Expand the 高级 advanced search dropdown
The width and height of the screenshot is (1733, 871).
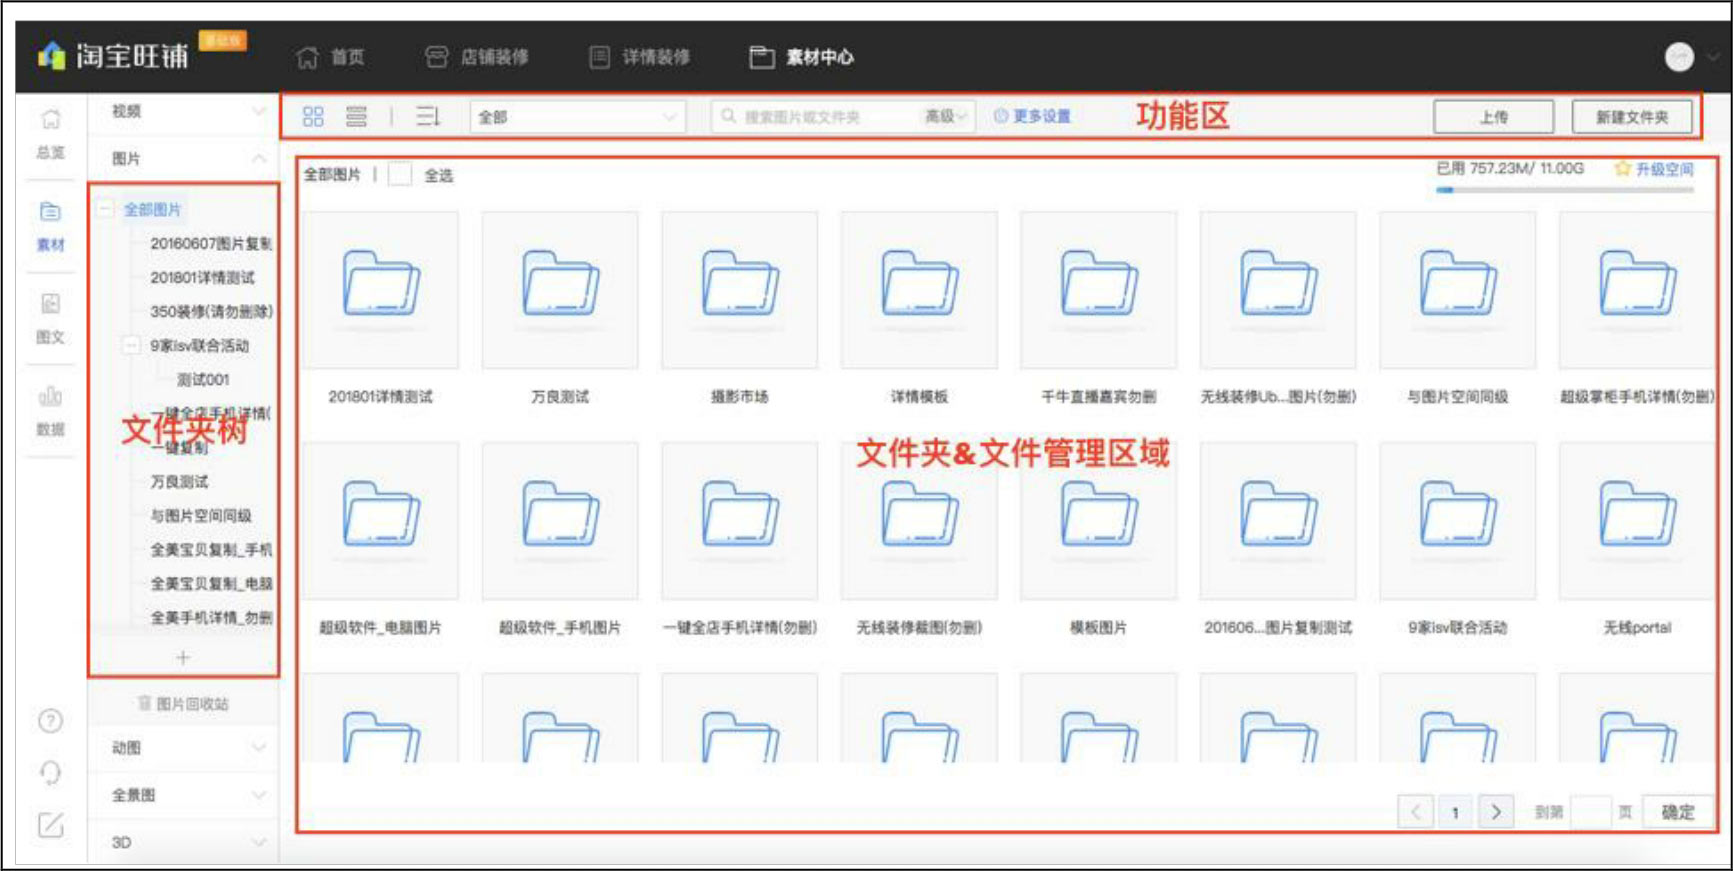click(x=945, y=117)
